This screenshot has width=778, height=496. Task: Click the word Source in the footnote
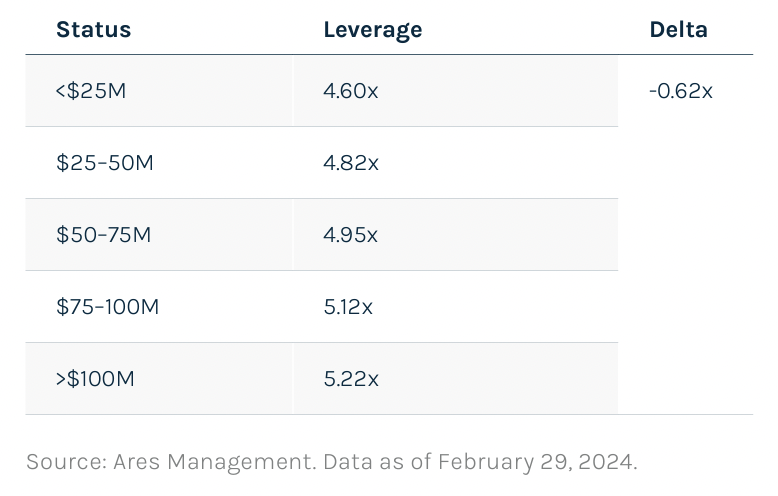[57, 462]
